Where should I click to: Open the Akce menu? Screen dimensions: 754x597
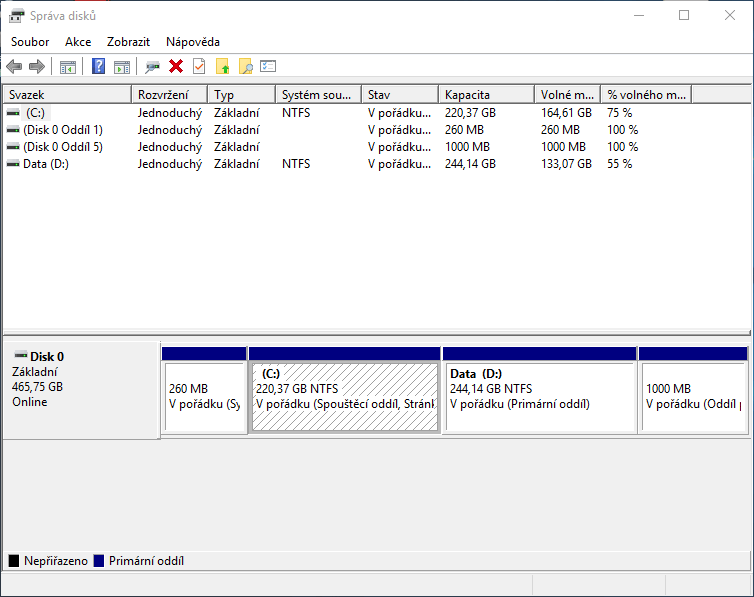(x=78, y=42)
